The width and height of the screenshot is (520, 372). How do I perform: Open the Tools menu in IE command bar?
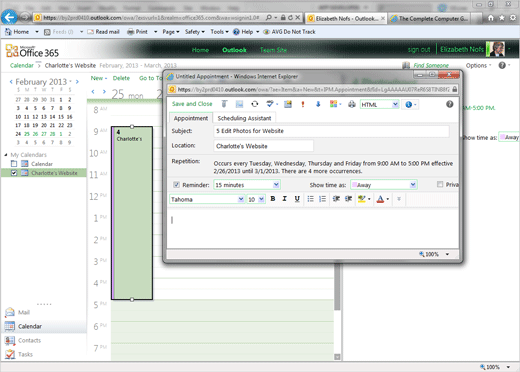tap(219, 32)
